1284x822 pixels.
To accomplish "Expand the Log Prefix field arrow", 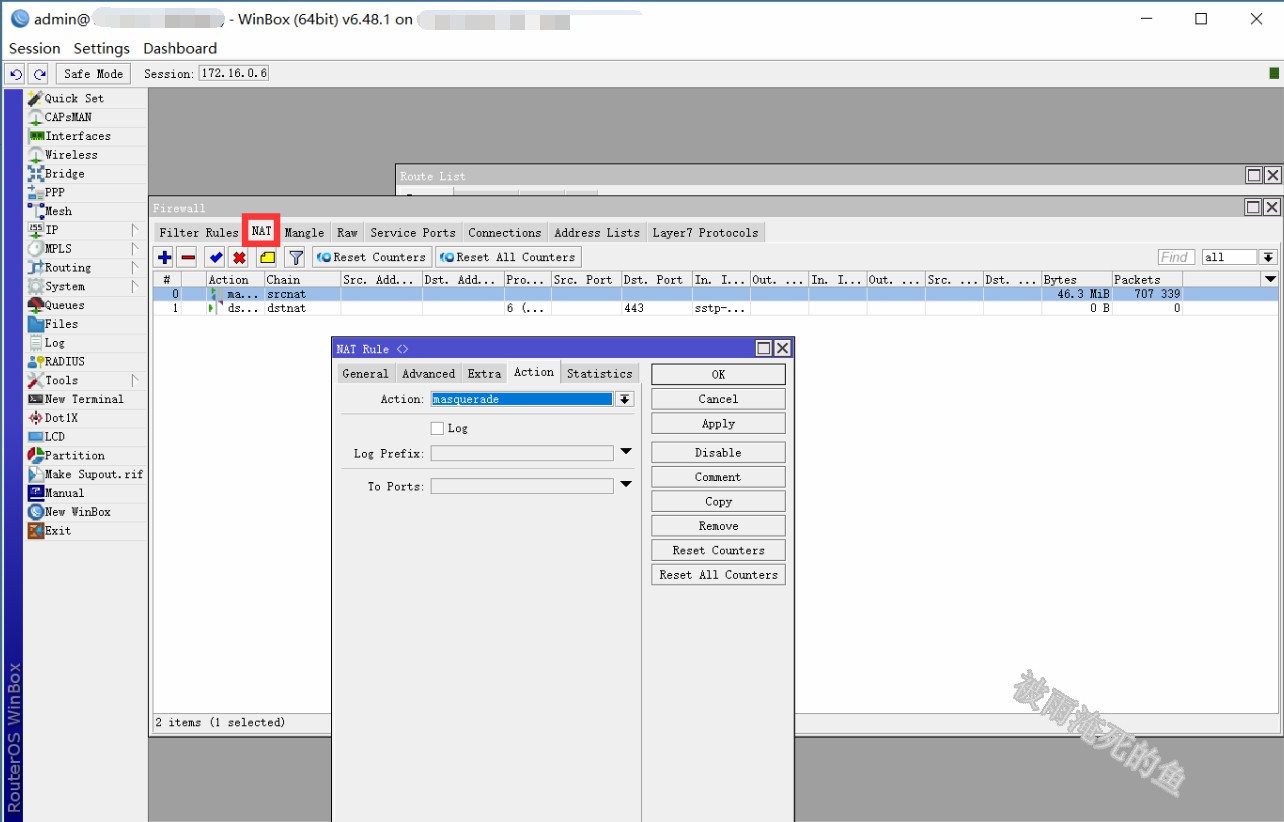I will click(x=626, y=452).
